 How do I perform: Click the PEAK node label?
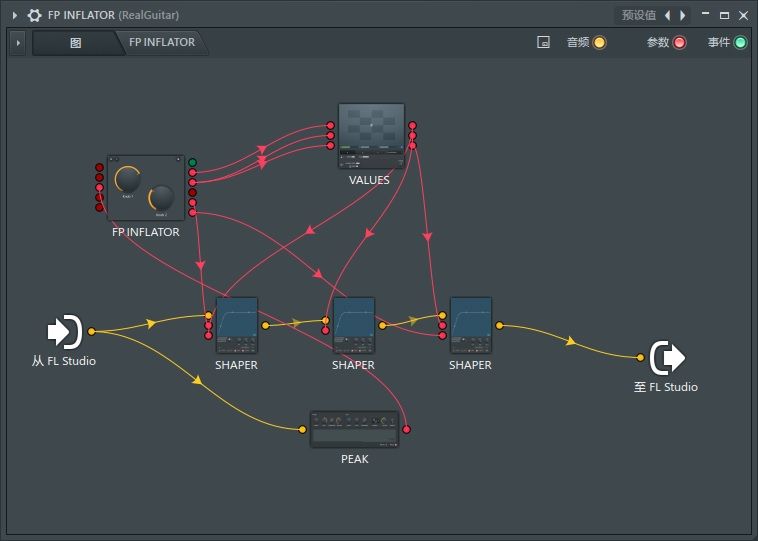click(355, 459)
